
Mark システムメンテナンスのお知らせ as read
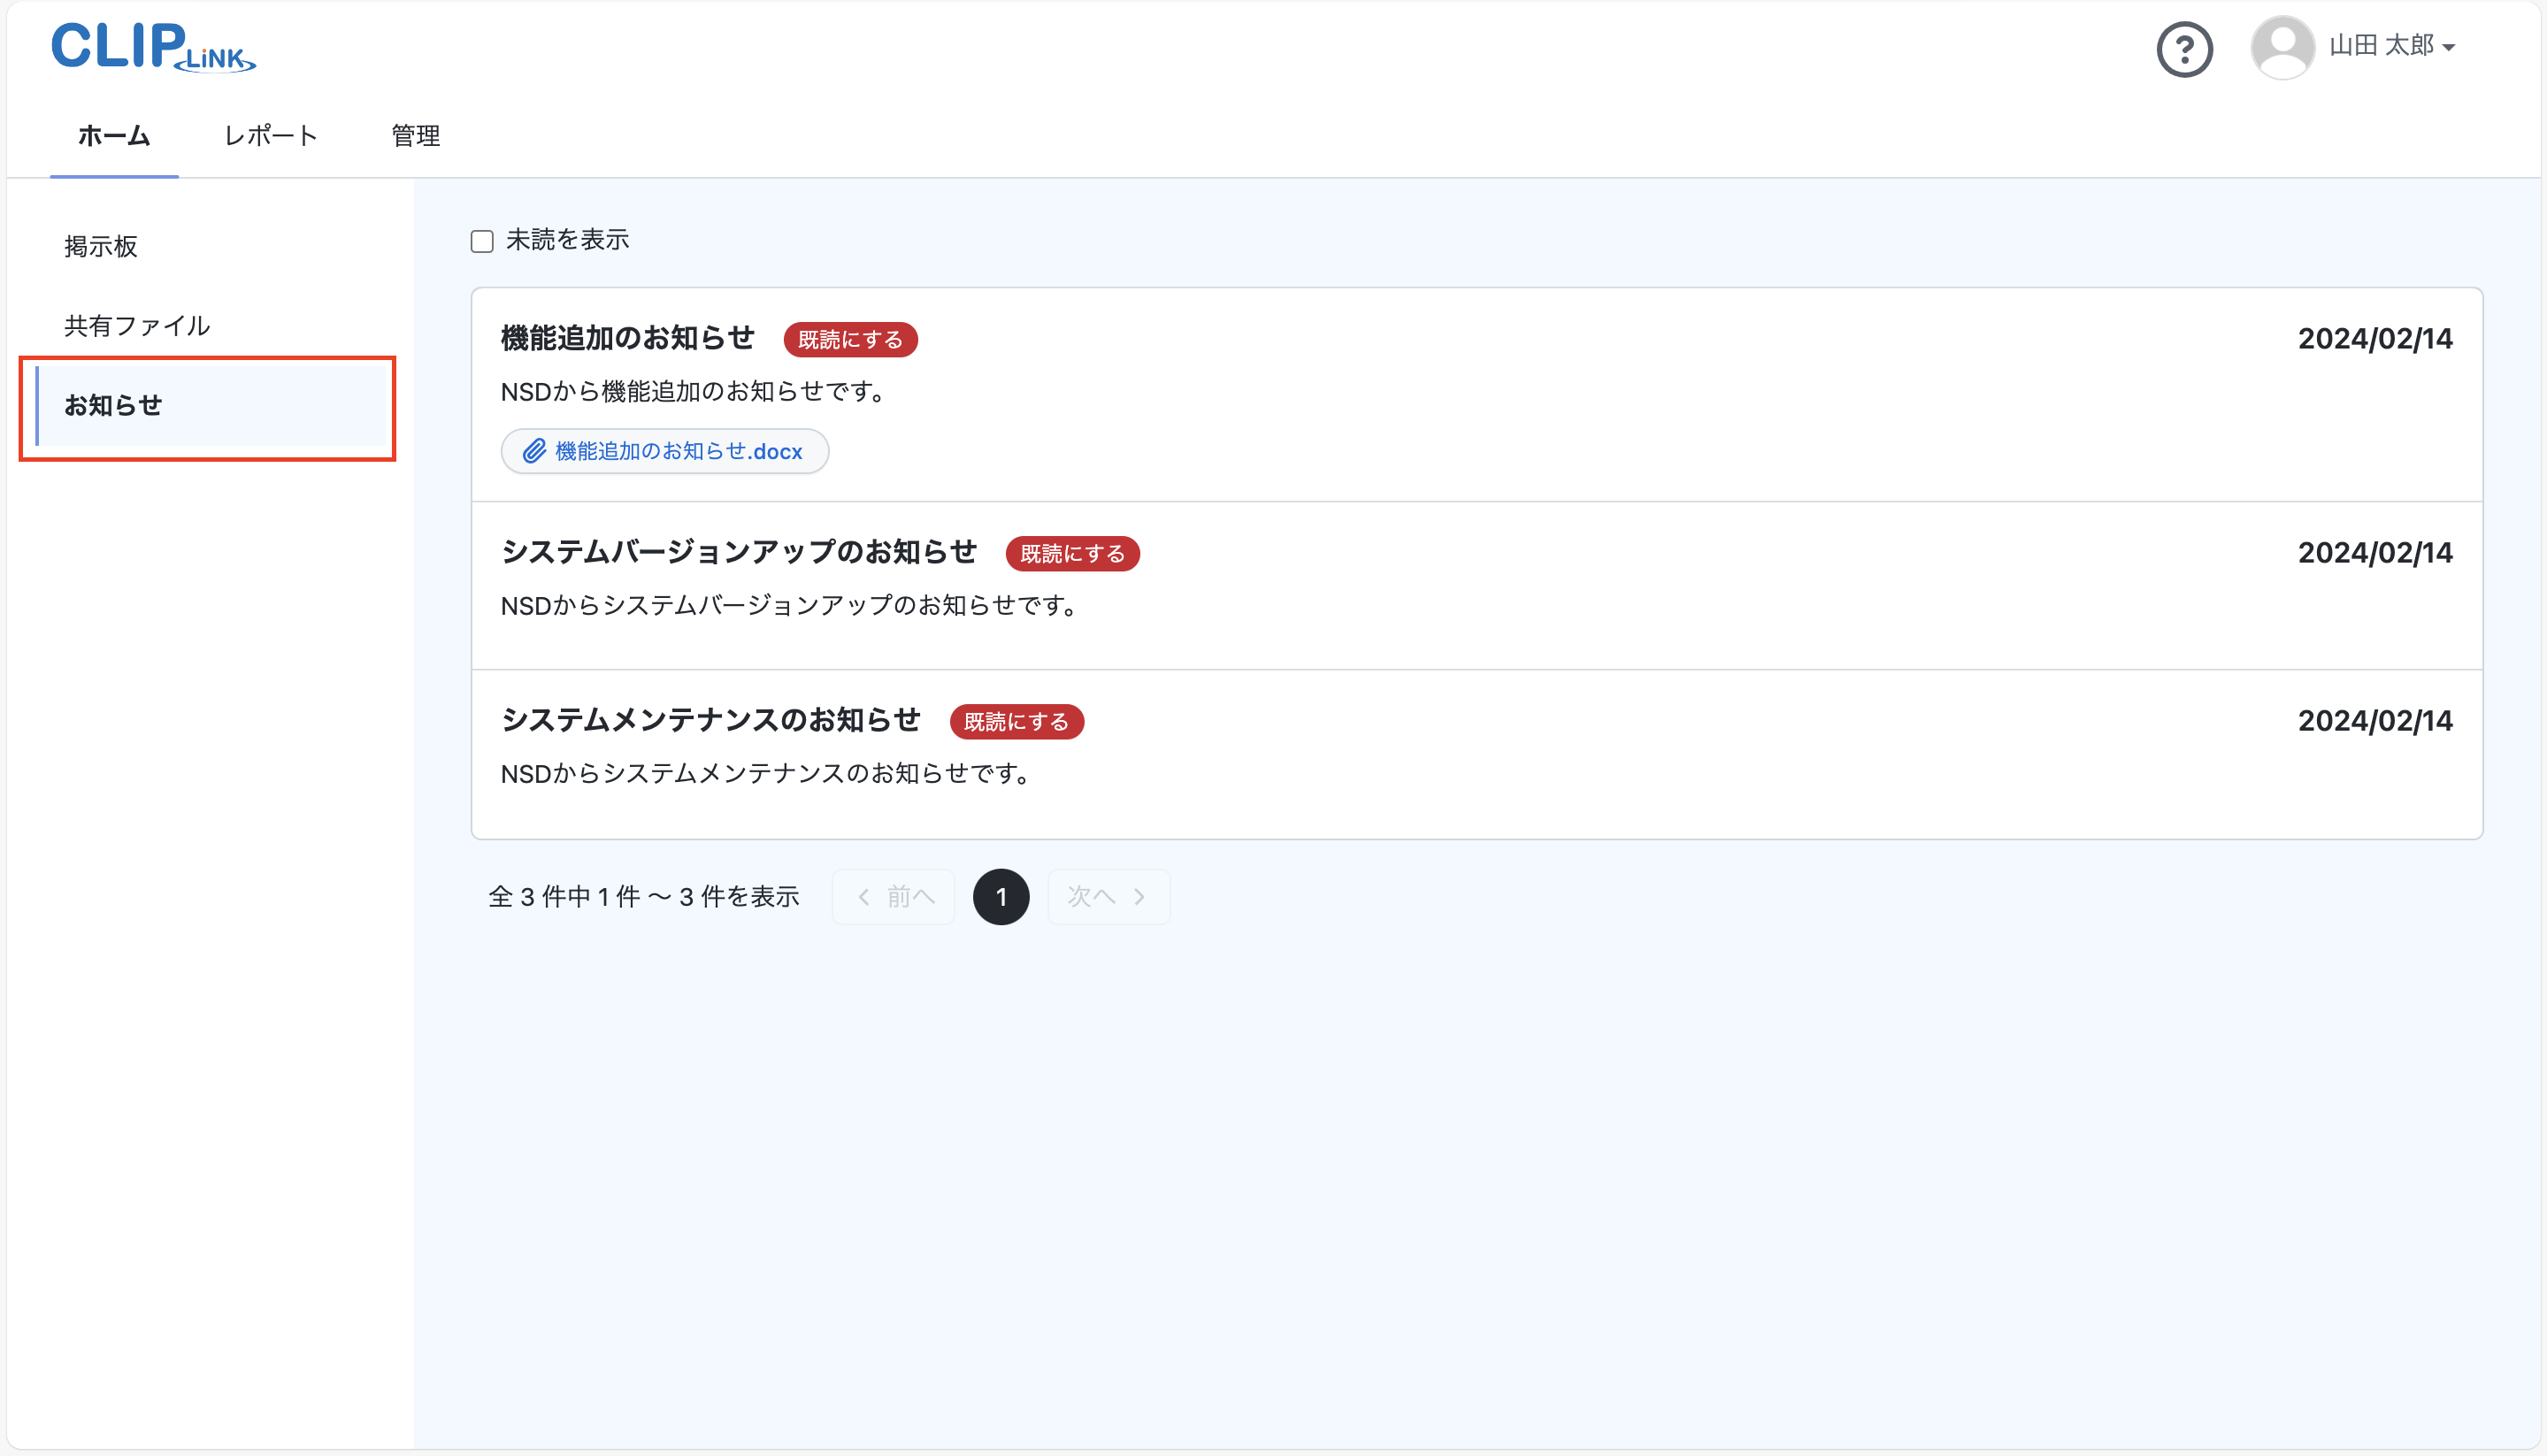point(1016,722)
